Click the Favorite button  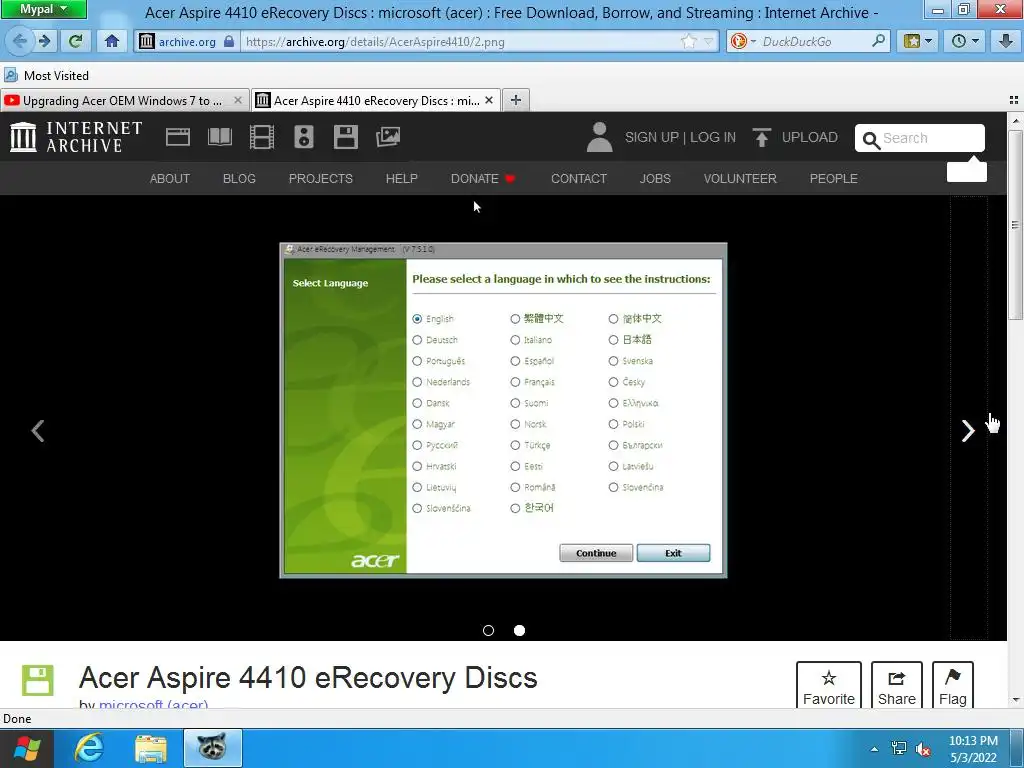[x=829, y=686]
